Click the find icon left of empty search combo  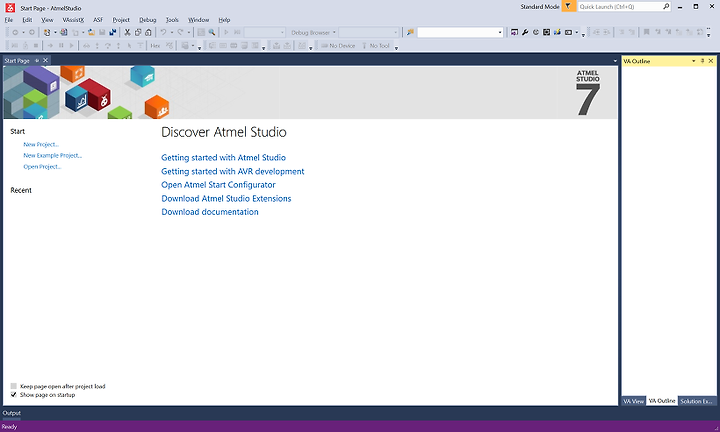tap(410, 32)
